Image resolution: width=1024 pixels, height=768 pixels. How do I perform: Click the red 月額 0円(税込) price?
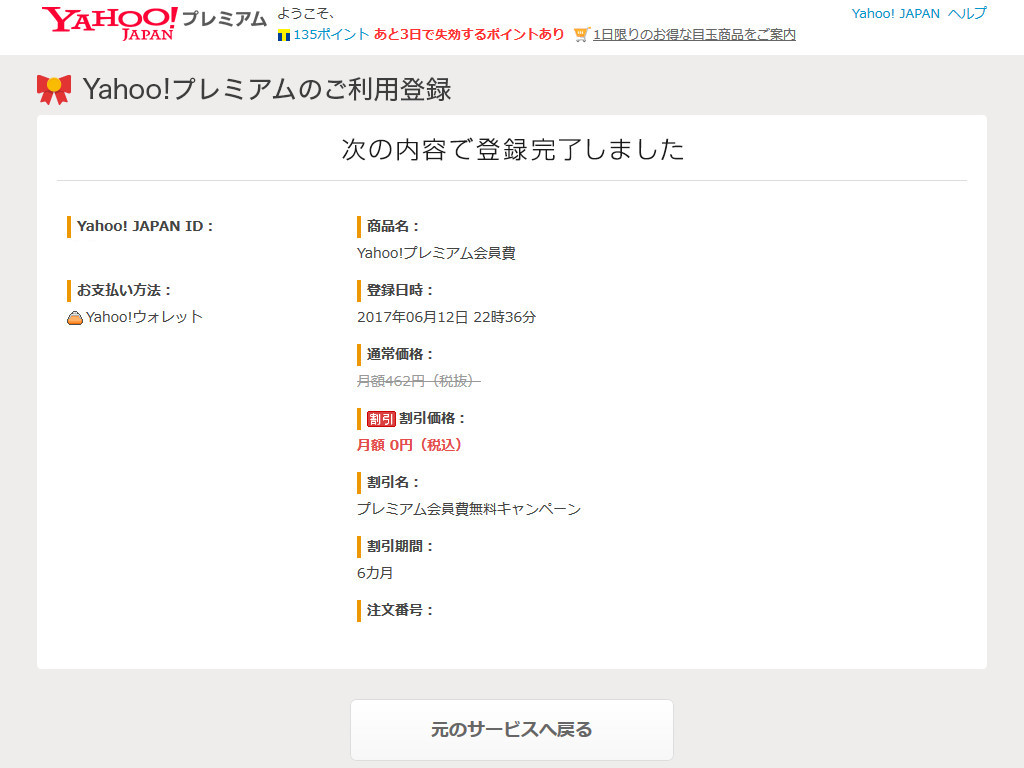(409, 445)
